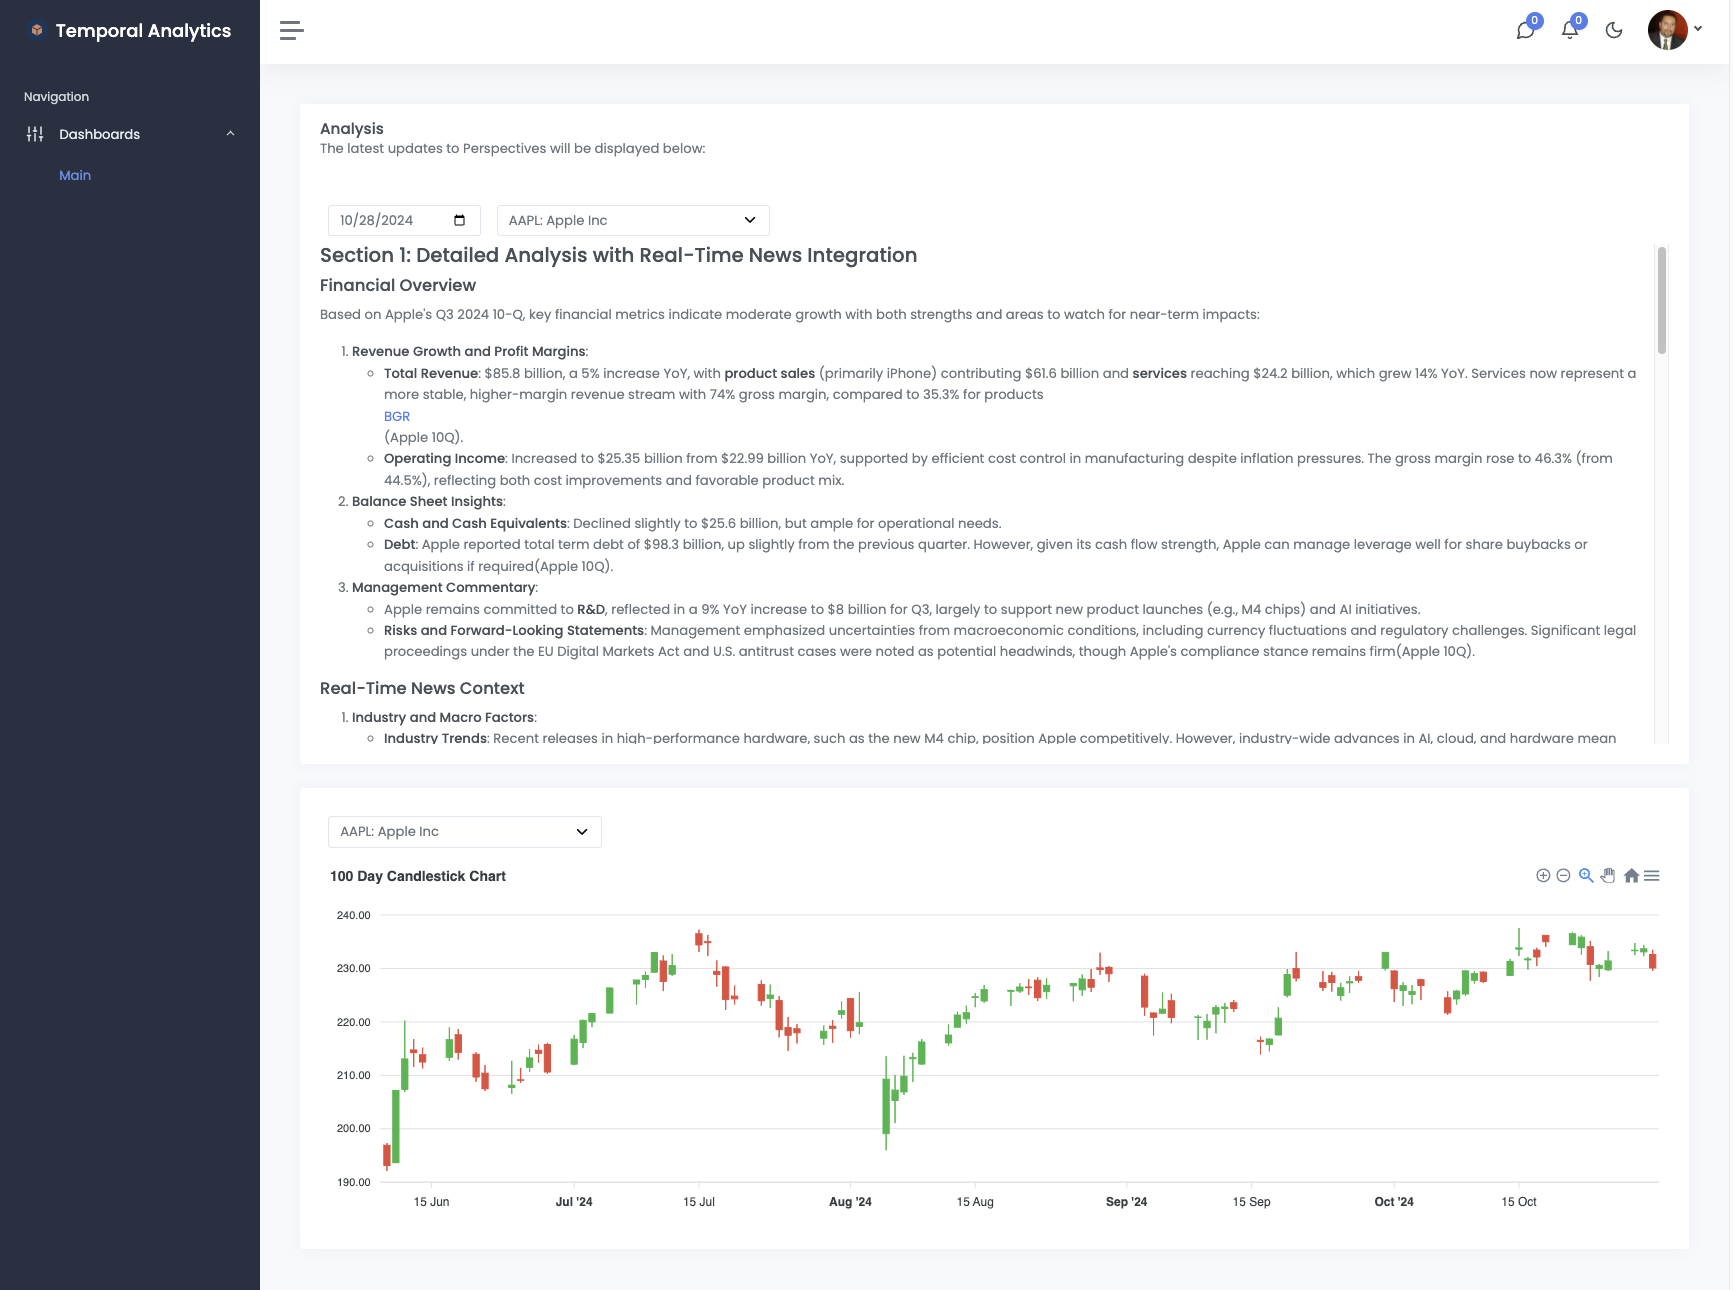The height and width of the screenshot is (1290, 1733).
Task: Check notifications via the bell icon
Action: [1569, 31]
